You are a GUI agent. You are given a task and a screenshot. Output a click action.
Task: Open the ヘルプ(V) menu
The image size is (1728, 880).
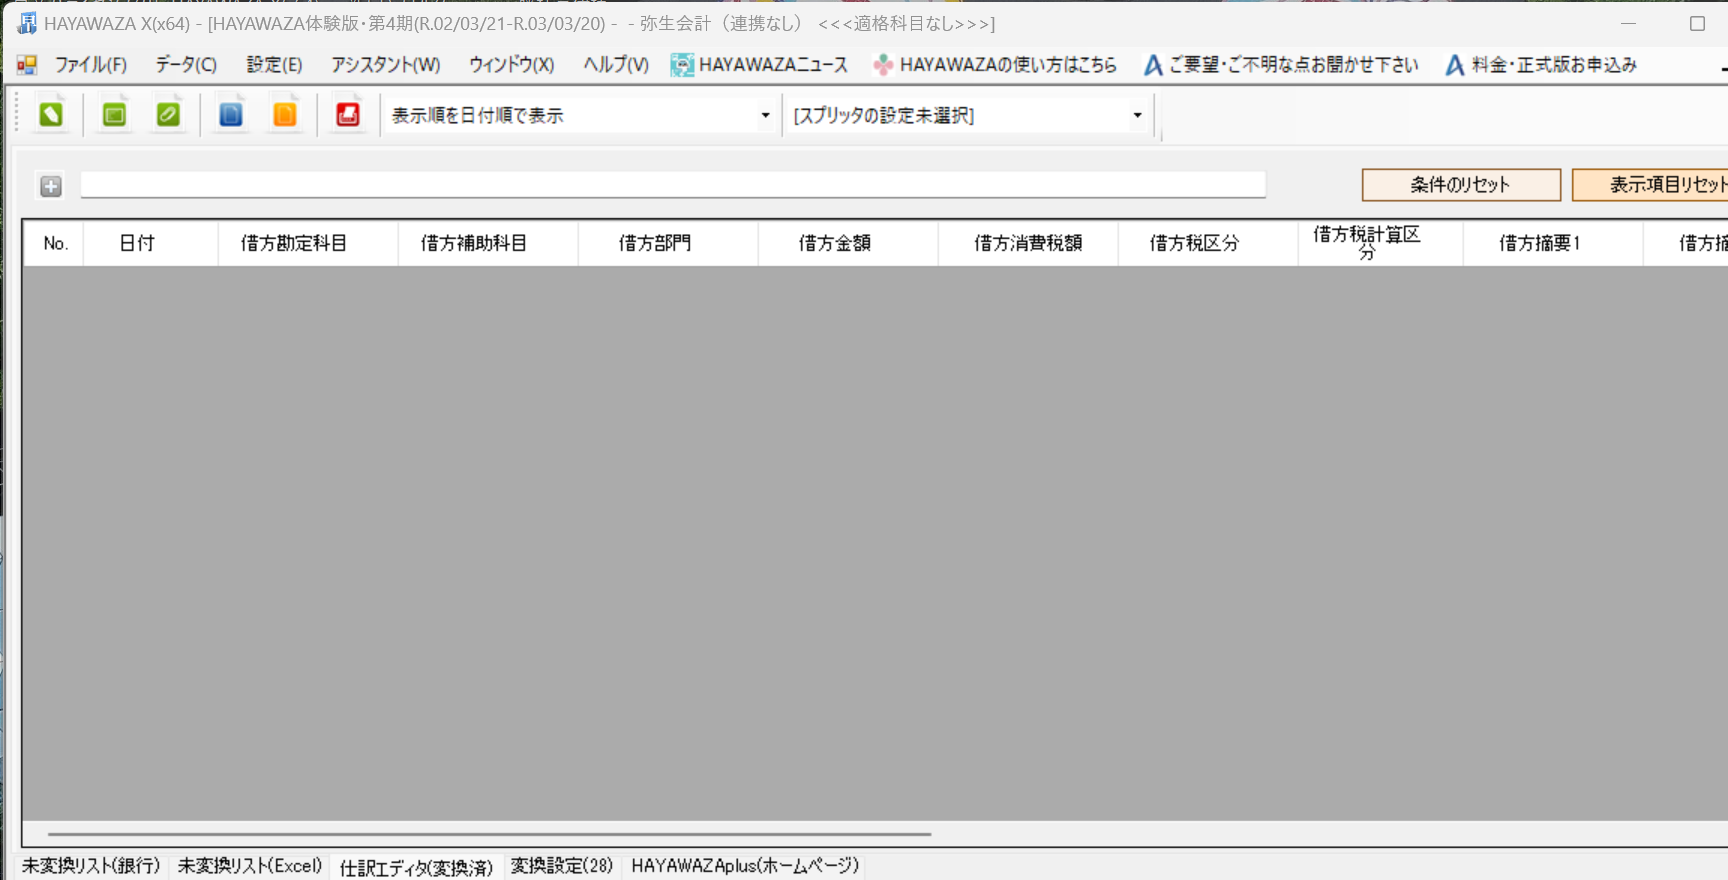616,65
